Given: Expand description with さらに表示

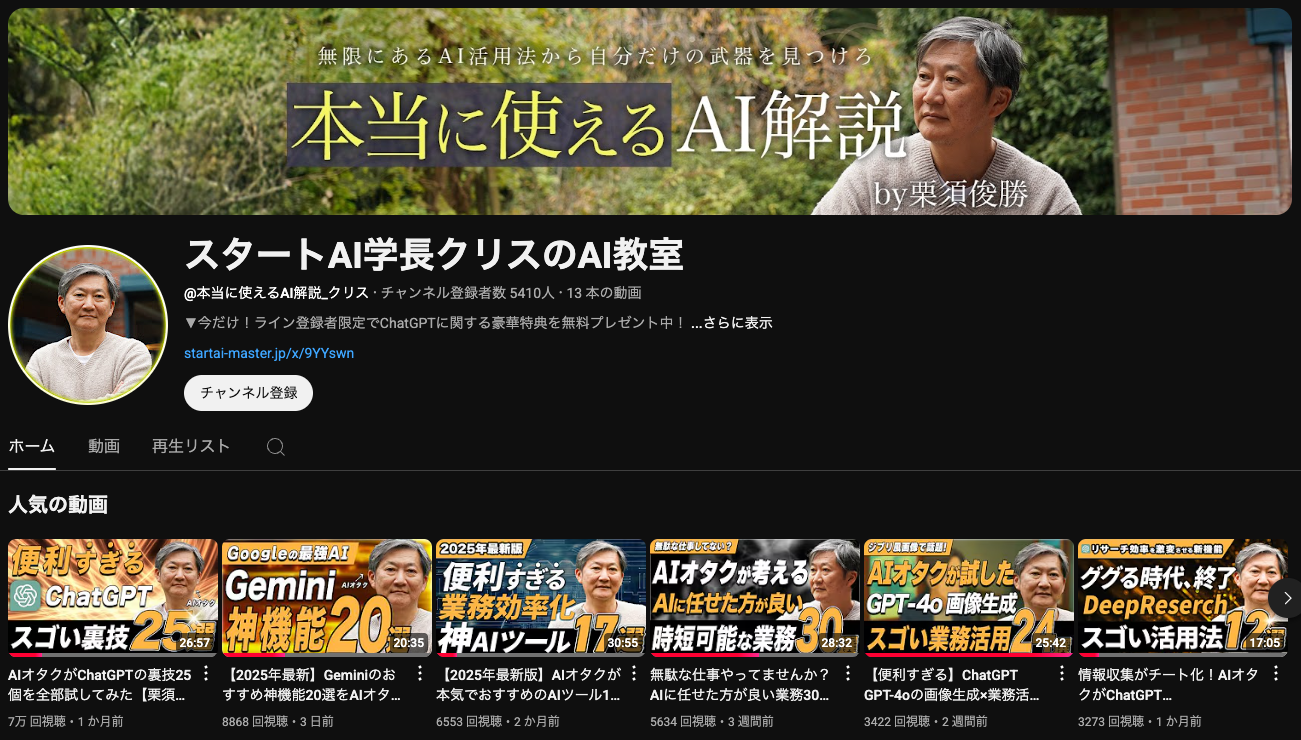Looking at the screenshot, I should coord(732,323).
